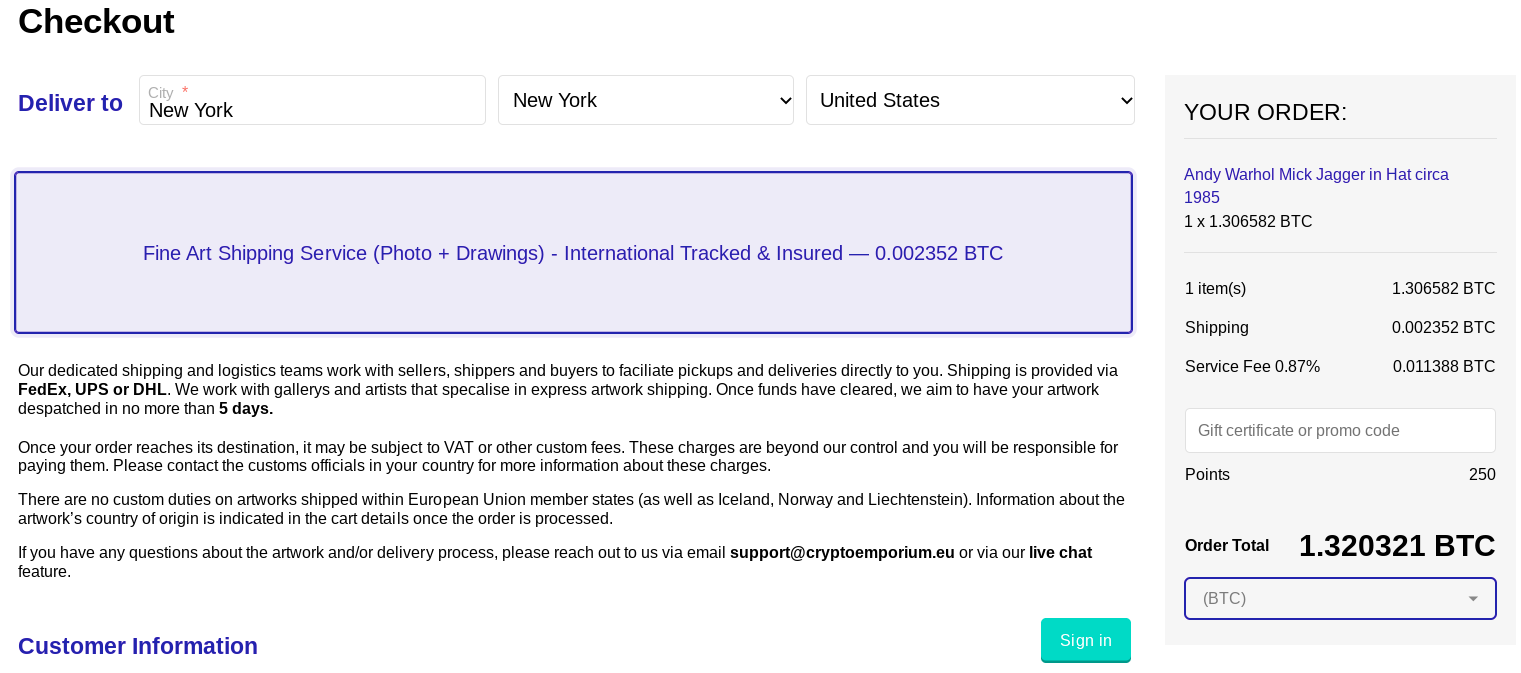Open the New York state dropdown
1521x673 pixels.
pos(645,100)
